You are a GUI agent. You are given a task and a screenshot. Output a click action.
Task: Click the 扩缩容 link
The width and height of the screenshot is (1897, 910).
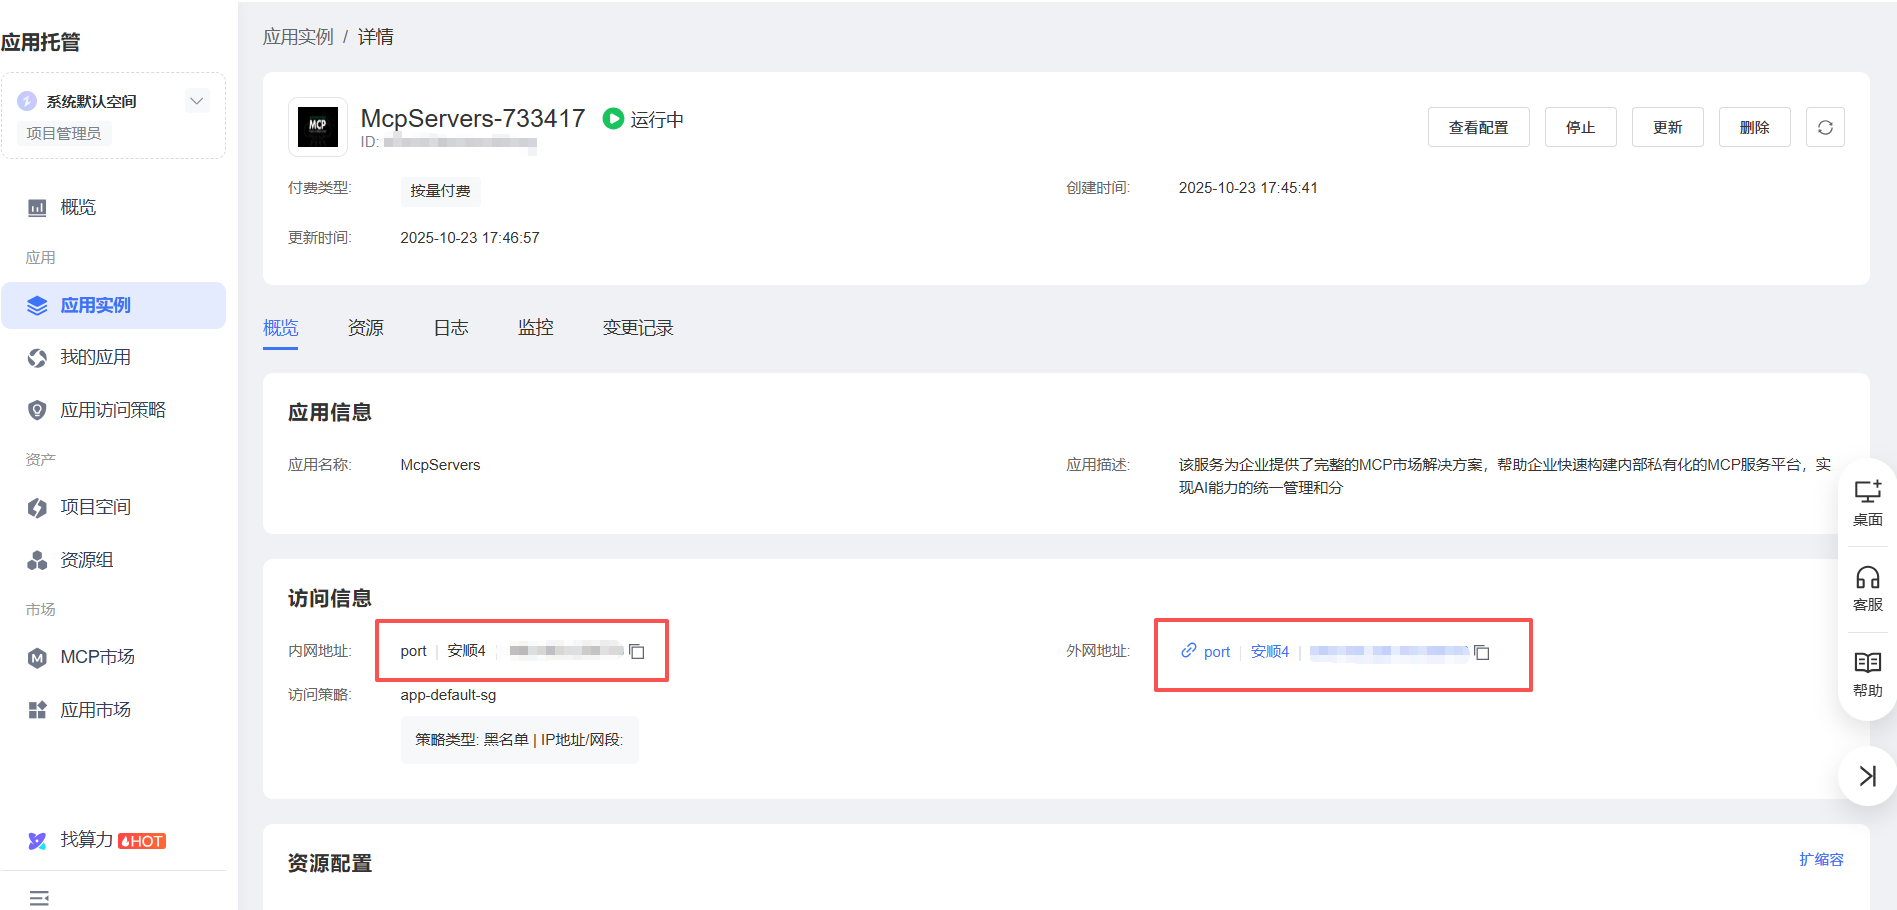(1821, 860)
